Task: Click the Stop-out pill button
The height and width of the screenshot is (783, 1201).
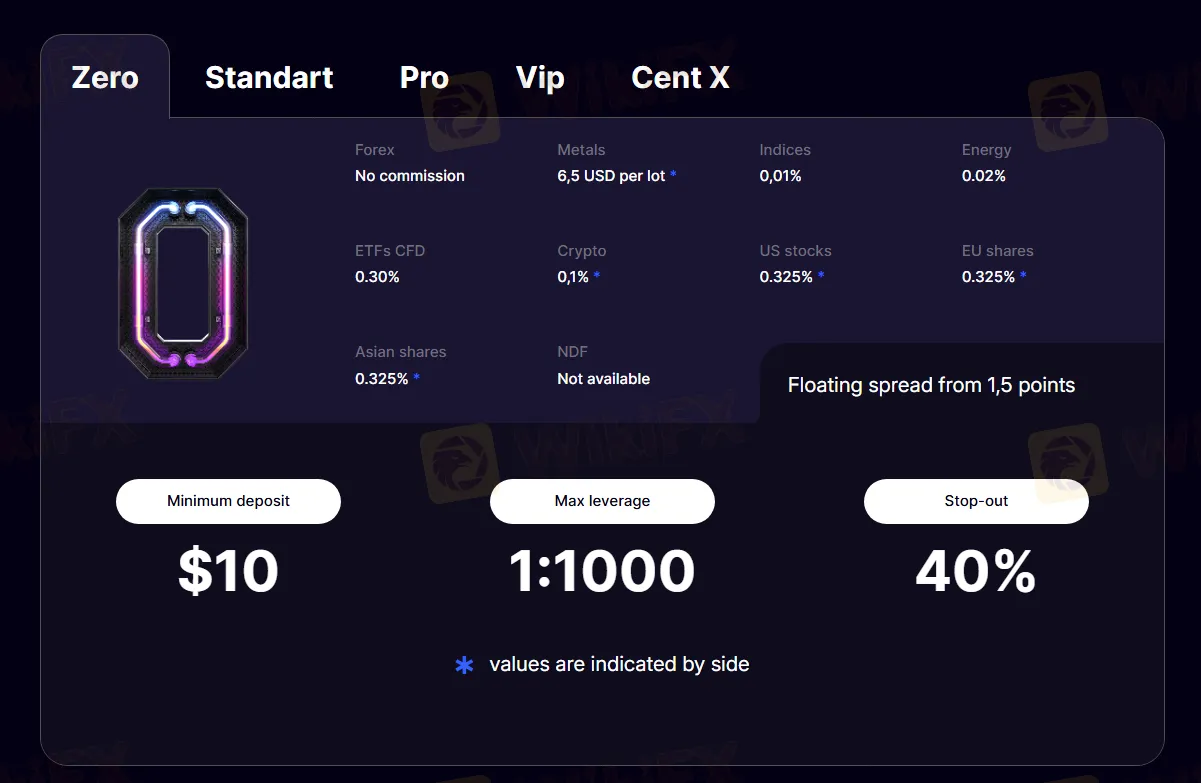Action: (x=976, y=501)
